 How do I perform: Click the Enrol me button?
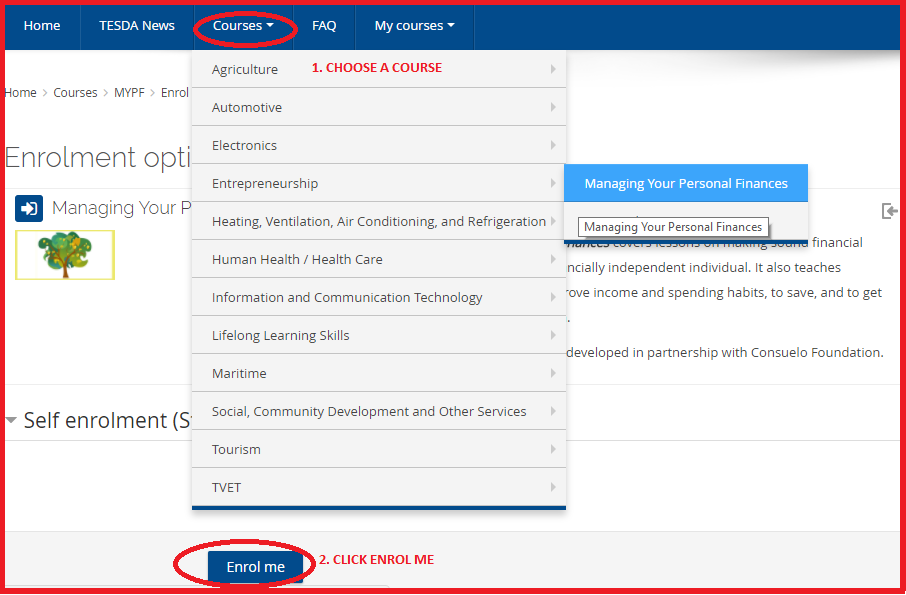coord(255,567)
